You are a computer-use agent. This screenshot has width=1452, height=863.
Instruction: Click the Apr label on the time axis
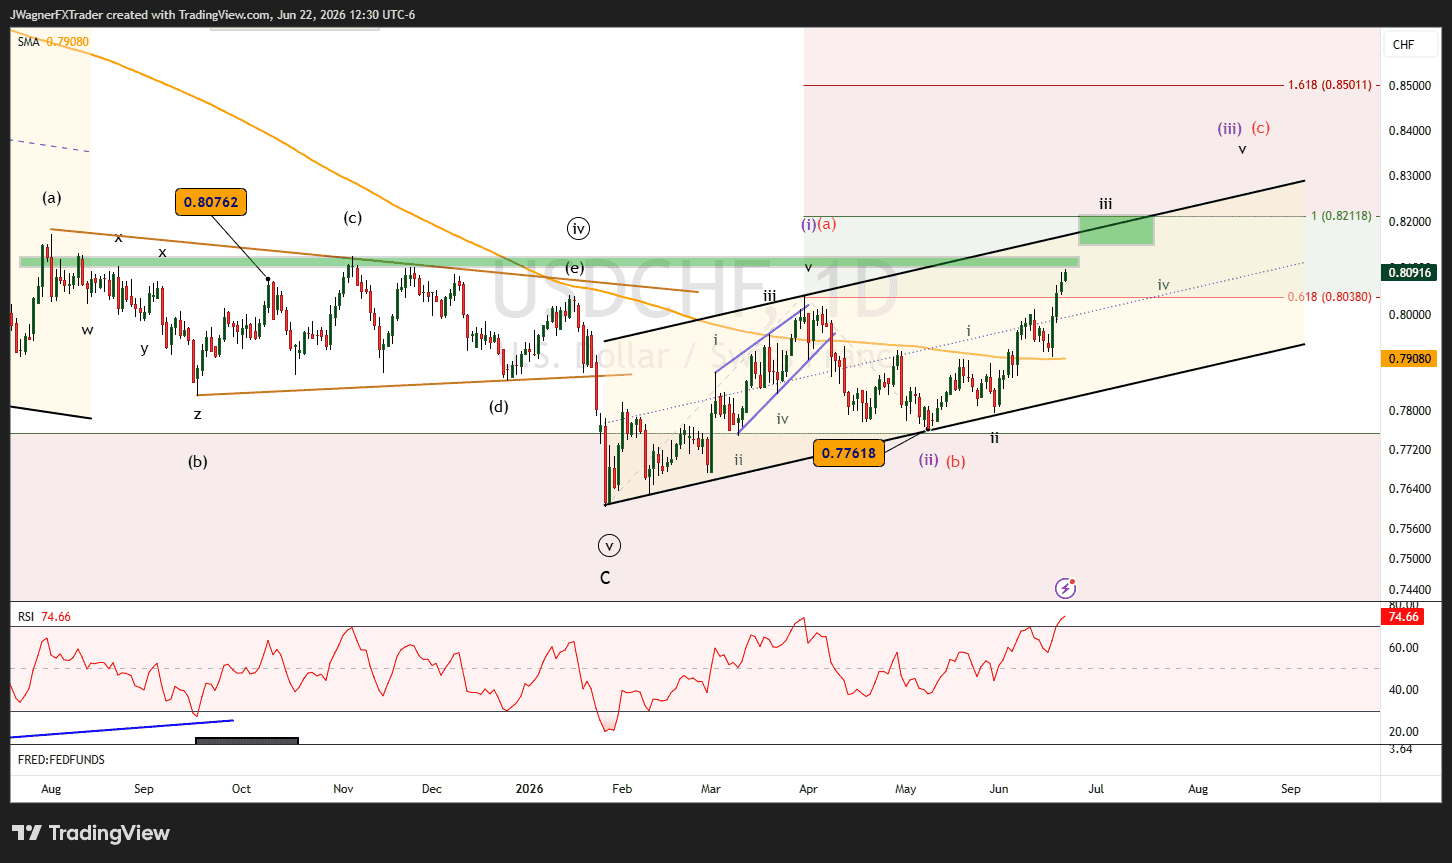click(808, 789)
